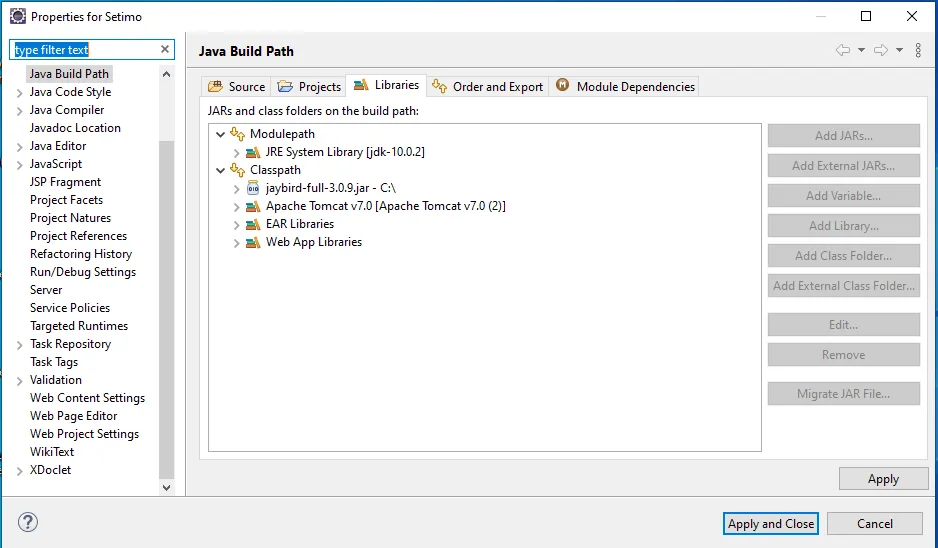Collapse the Classpath tree node
The height and width of the screenshot is (548, 938).
click(x=220, y=170)
